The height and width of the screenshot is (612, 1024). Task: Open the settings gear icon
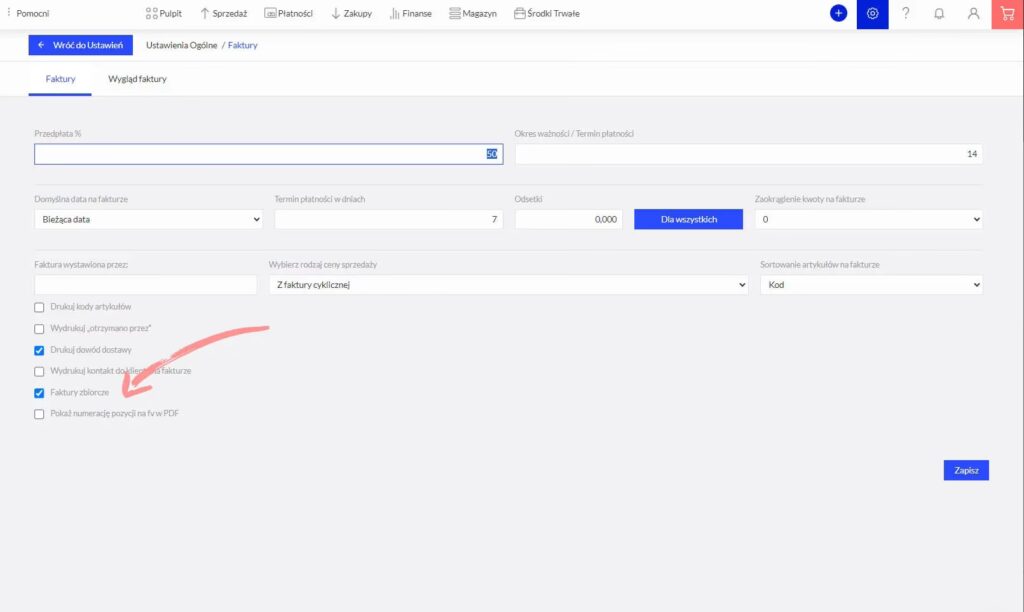[872, 14]
